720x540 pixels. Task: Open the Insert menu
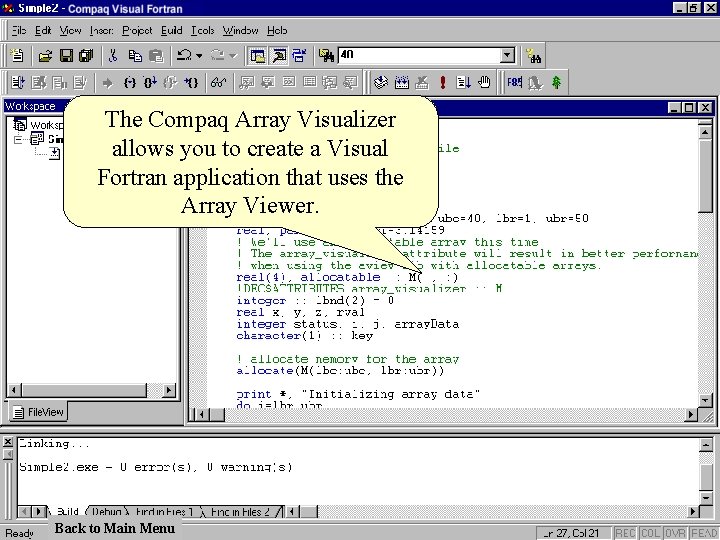101,30
